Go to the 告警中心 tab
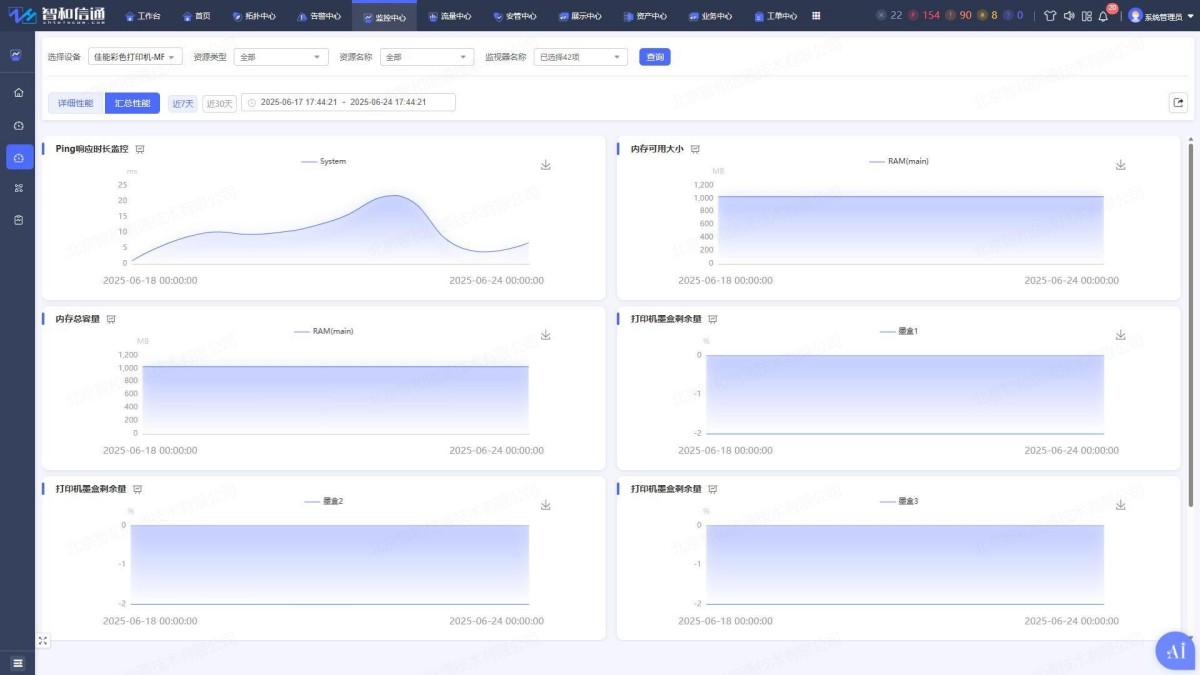 click(x=319, y=16)
